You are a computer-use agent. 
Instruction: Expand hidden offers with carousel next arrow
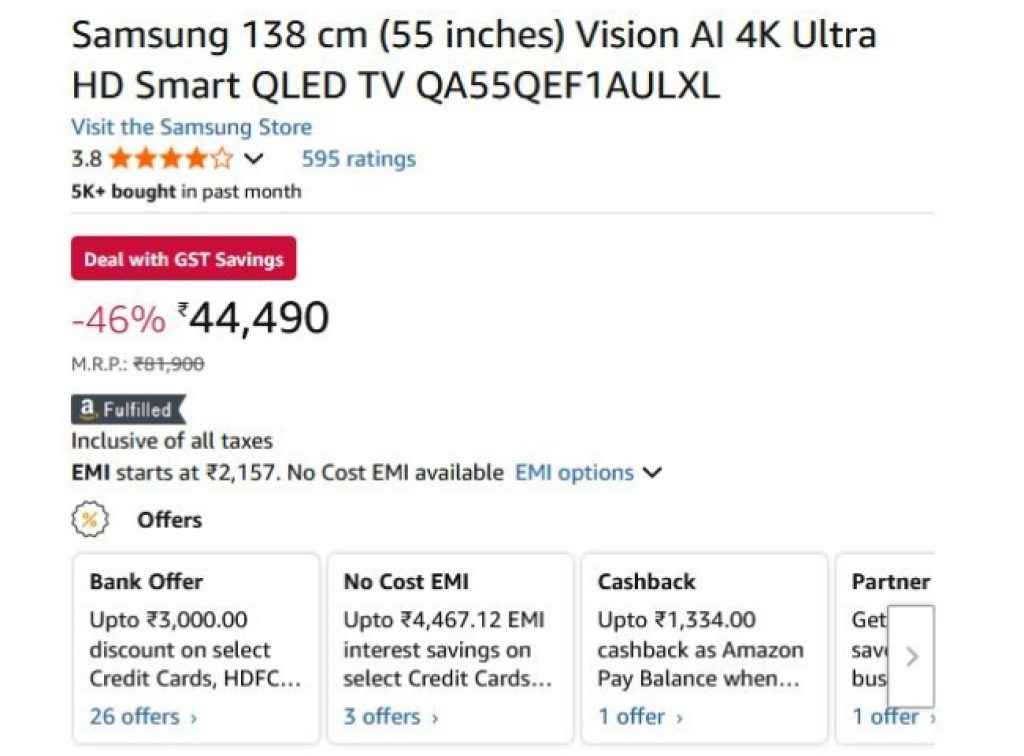(x=911, y=657)
